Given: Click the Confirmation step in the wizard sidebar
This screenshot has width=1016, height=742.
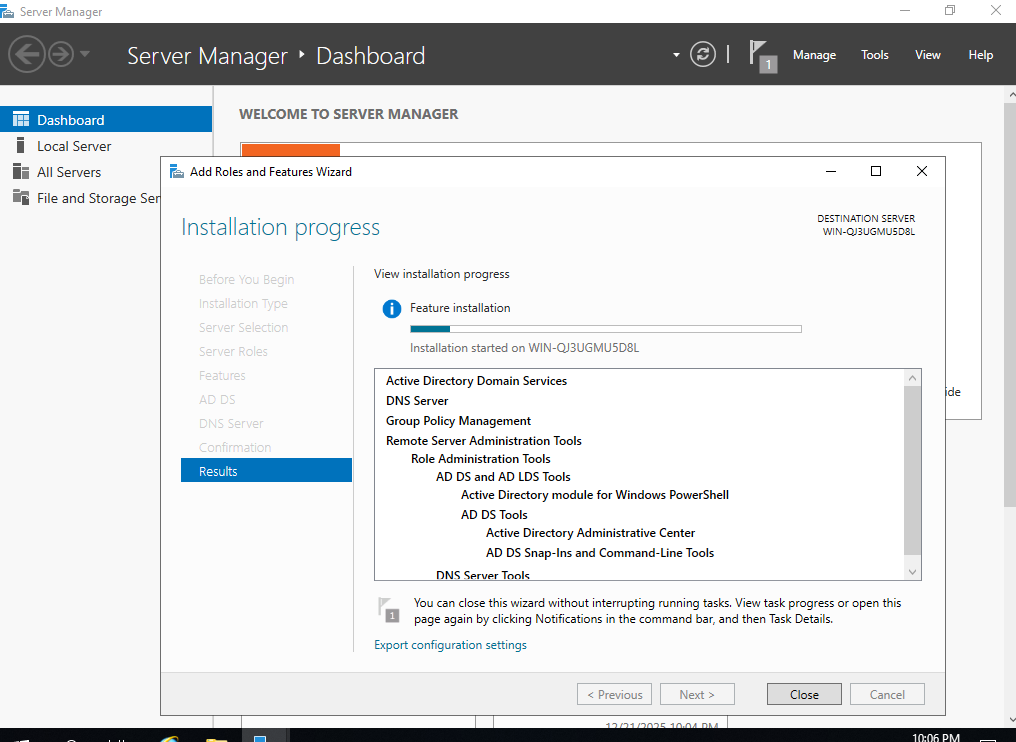Looking at the screenshot, I should click(235, 447).
